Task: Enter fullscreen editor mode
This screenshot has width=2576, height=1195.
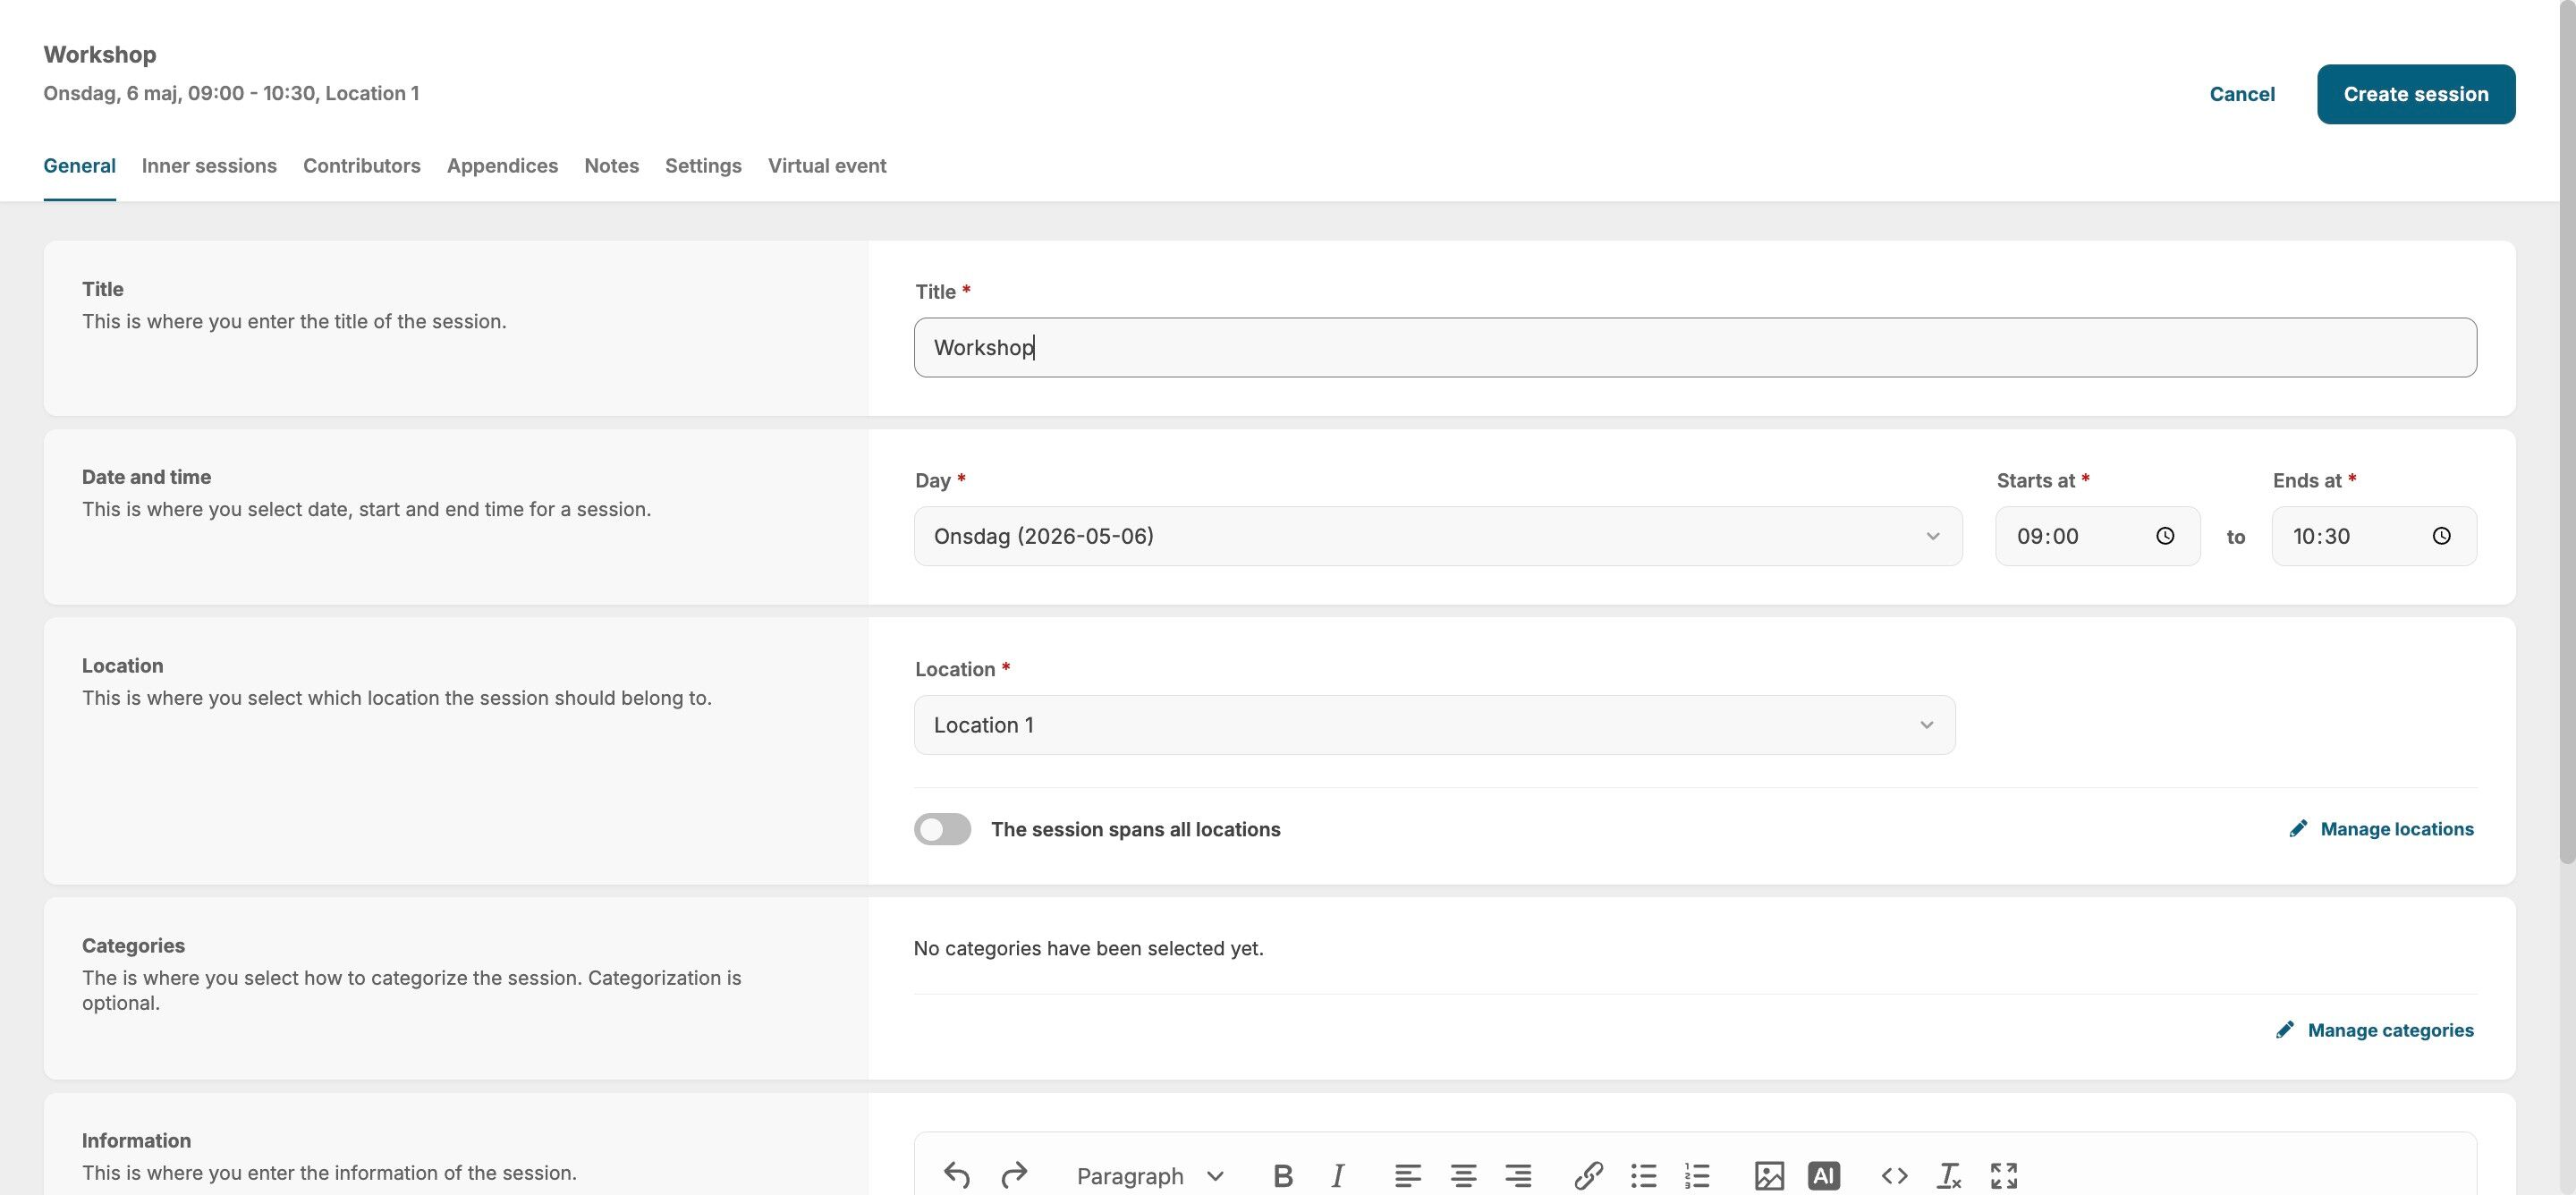Action: (x=2004, y=1176)
